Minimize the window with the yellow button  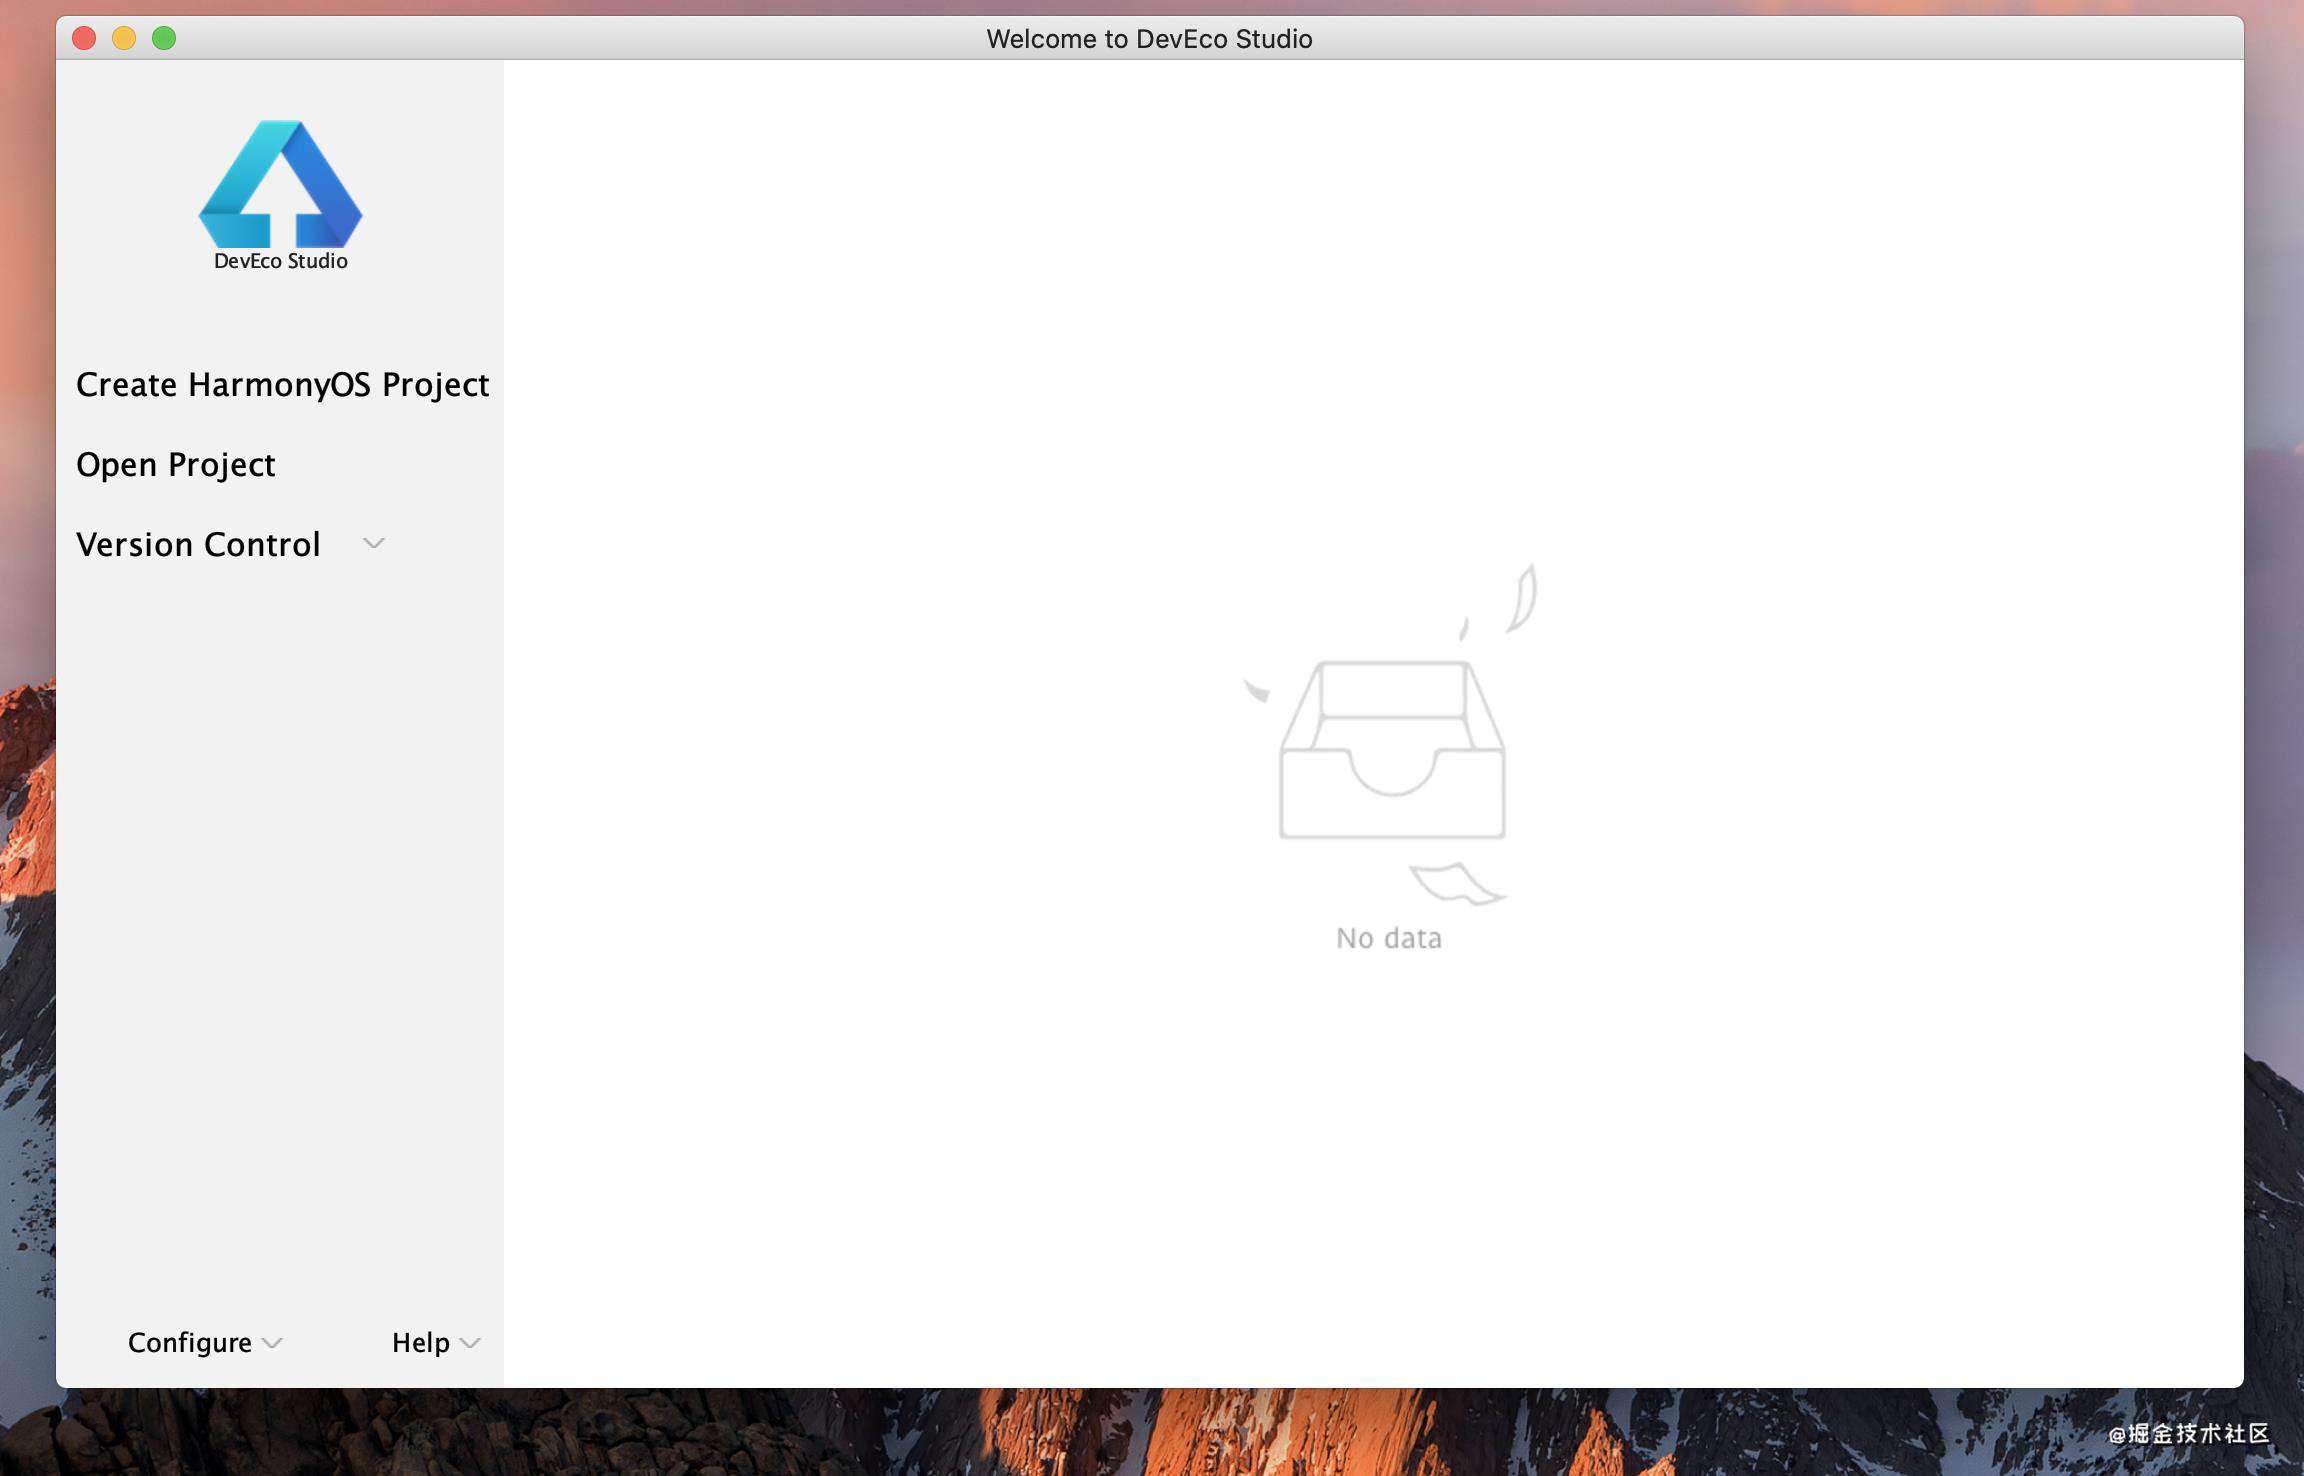click(x=124, y=38)
